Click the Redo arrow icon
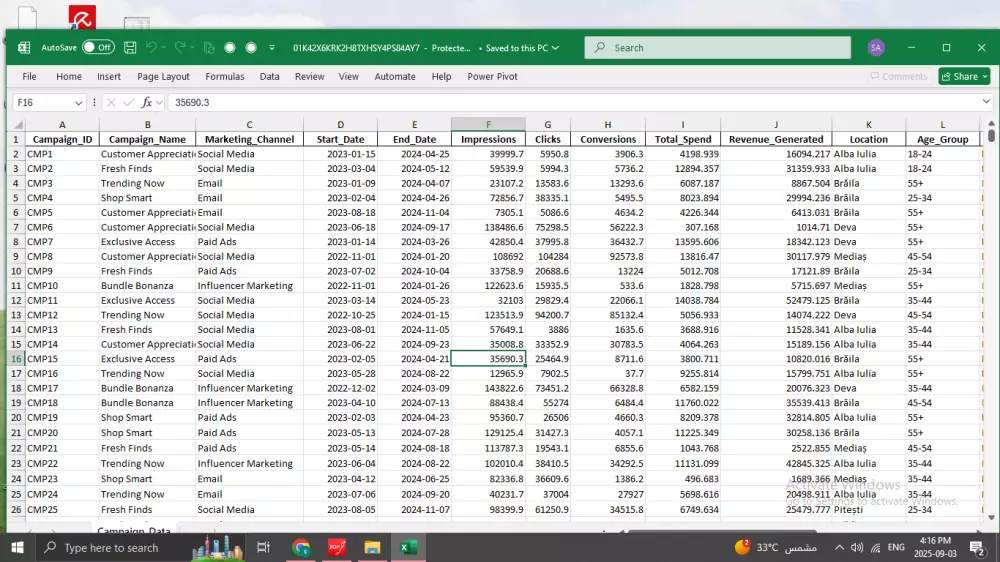 pos(180,47)
